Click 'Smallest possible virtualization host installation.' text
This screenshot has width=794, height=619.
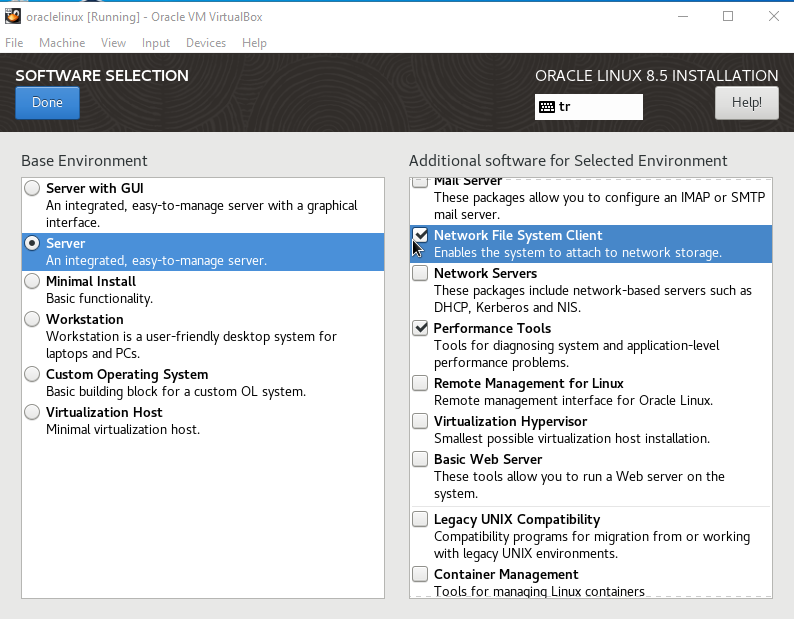[572, 439]
